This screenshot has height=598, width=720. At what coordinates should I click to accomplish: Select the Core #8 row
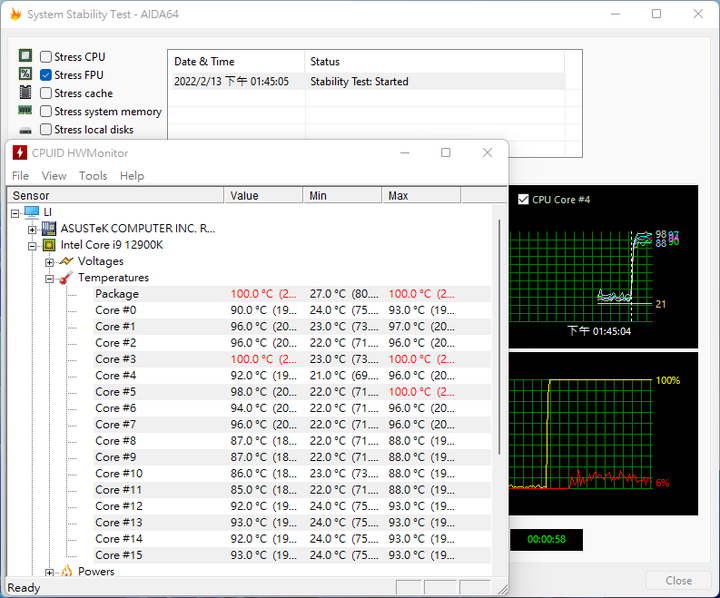point(292,440)
